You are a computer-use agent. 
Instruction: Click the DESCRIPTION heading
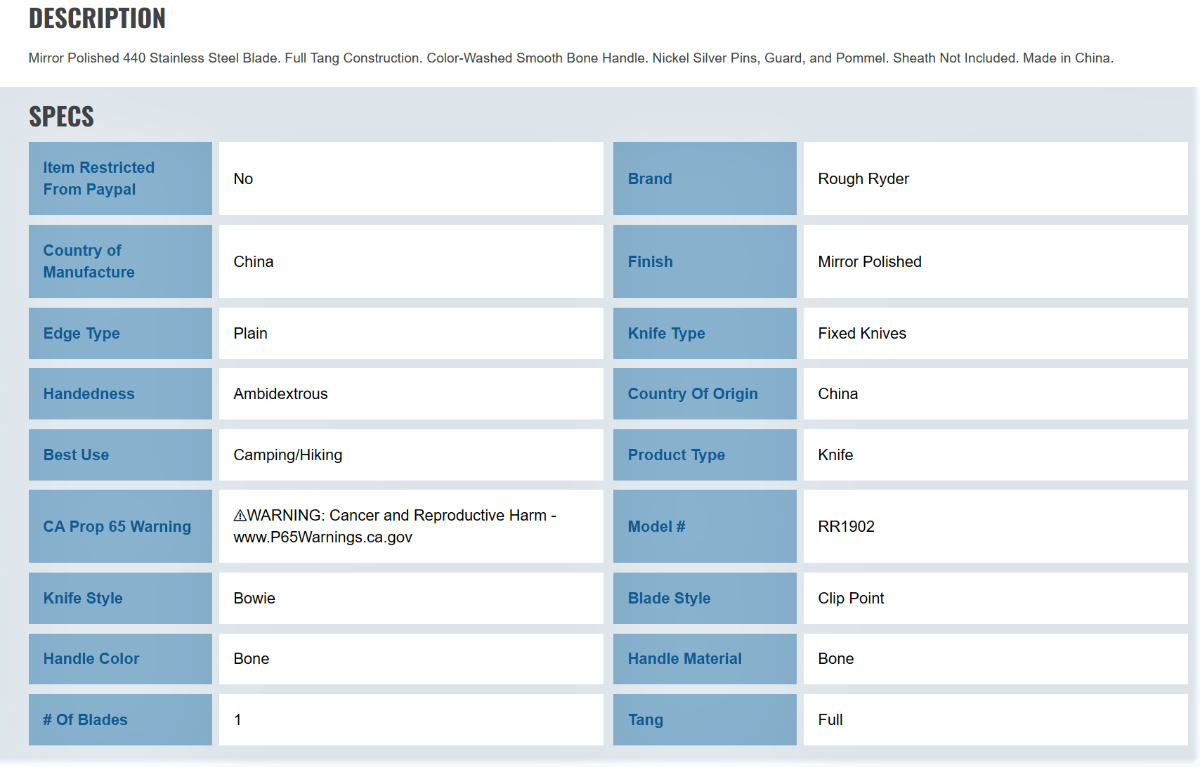pyautogui.click(x=97, y=18)
